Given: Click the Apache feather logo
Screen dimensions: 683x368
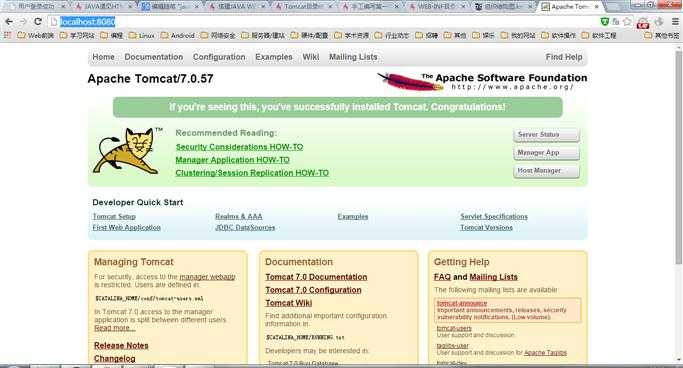Looking at the screenshot, I should coord(409,81).
